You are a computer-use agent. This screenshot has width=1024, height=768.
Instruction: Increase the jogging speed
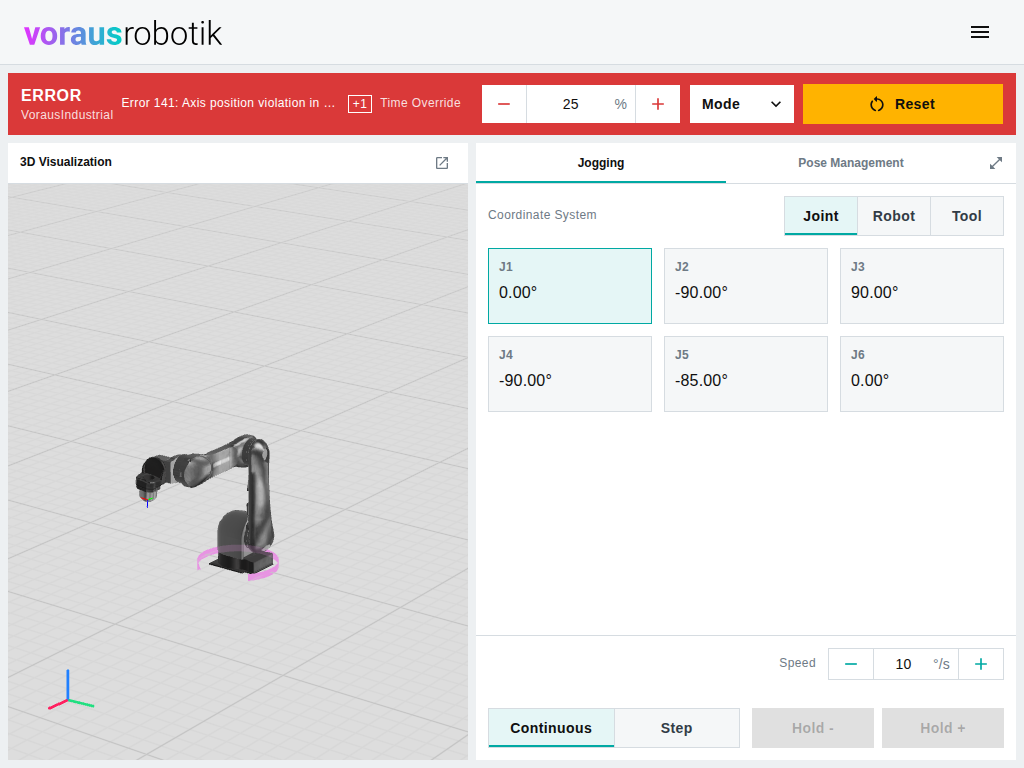[981, 664]
